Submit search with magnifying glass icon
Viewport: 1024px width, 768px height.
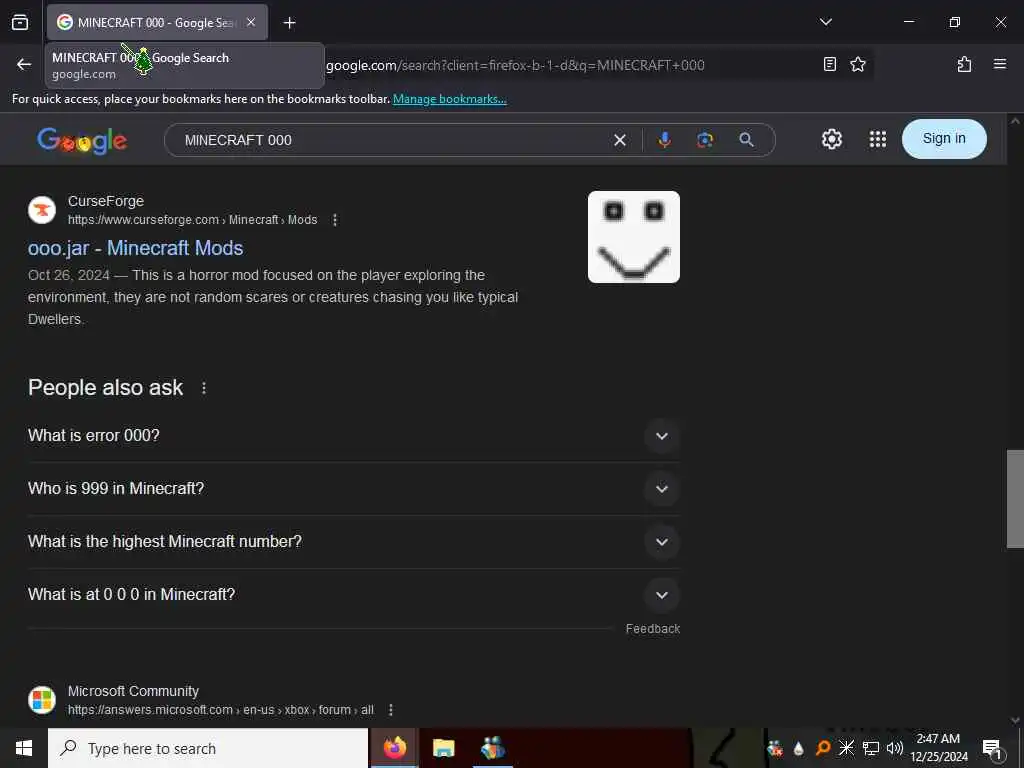746,140
